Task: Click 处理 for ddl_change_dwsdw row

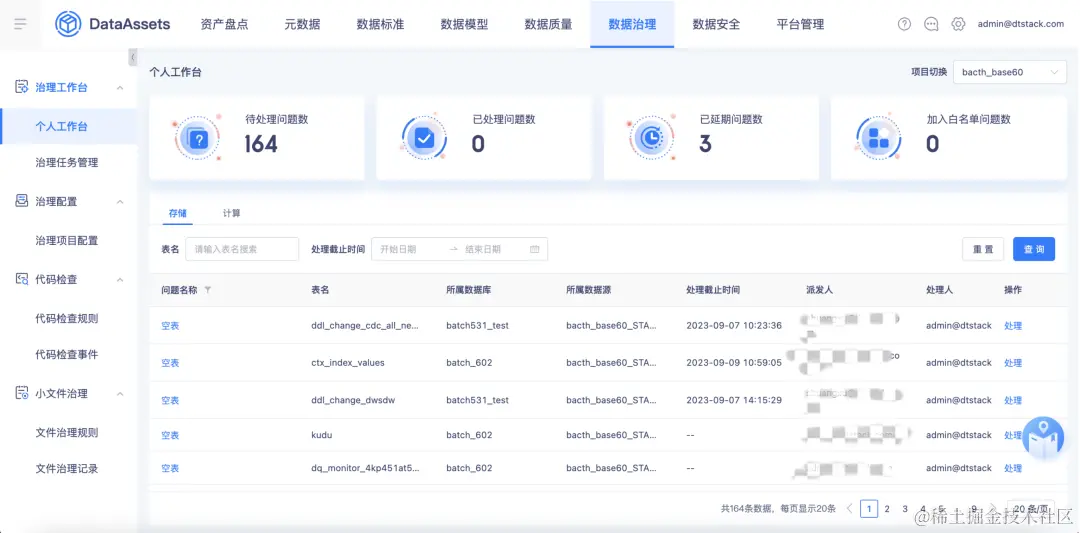Action: (1012, 400)
